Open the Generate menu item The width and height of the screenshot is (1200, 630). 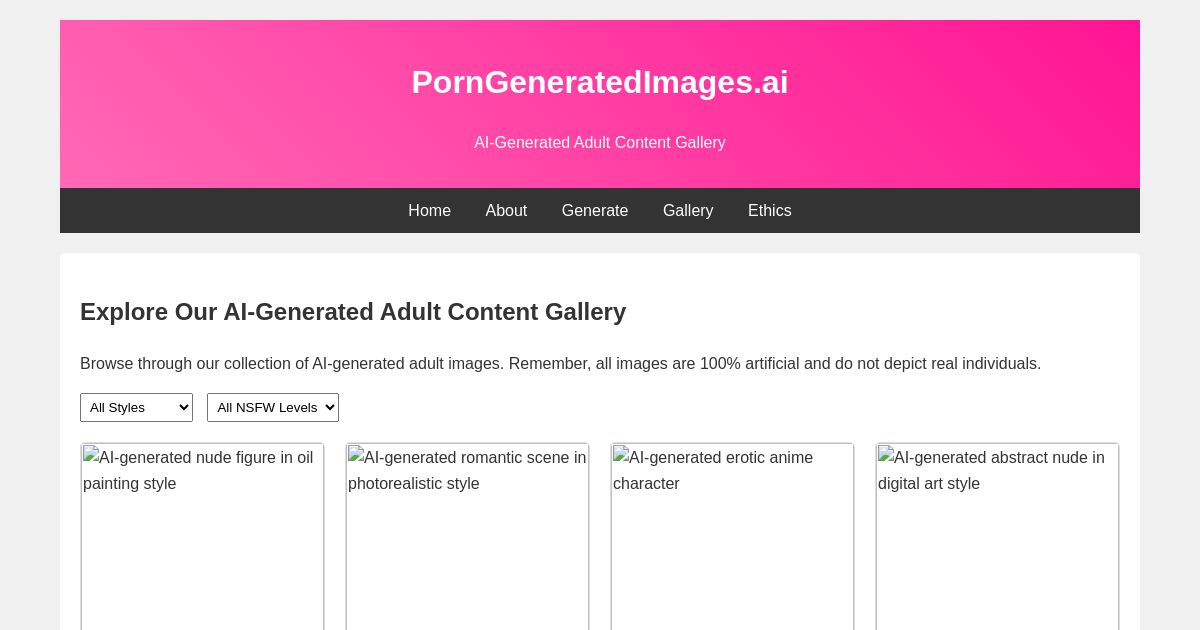595,211
